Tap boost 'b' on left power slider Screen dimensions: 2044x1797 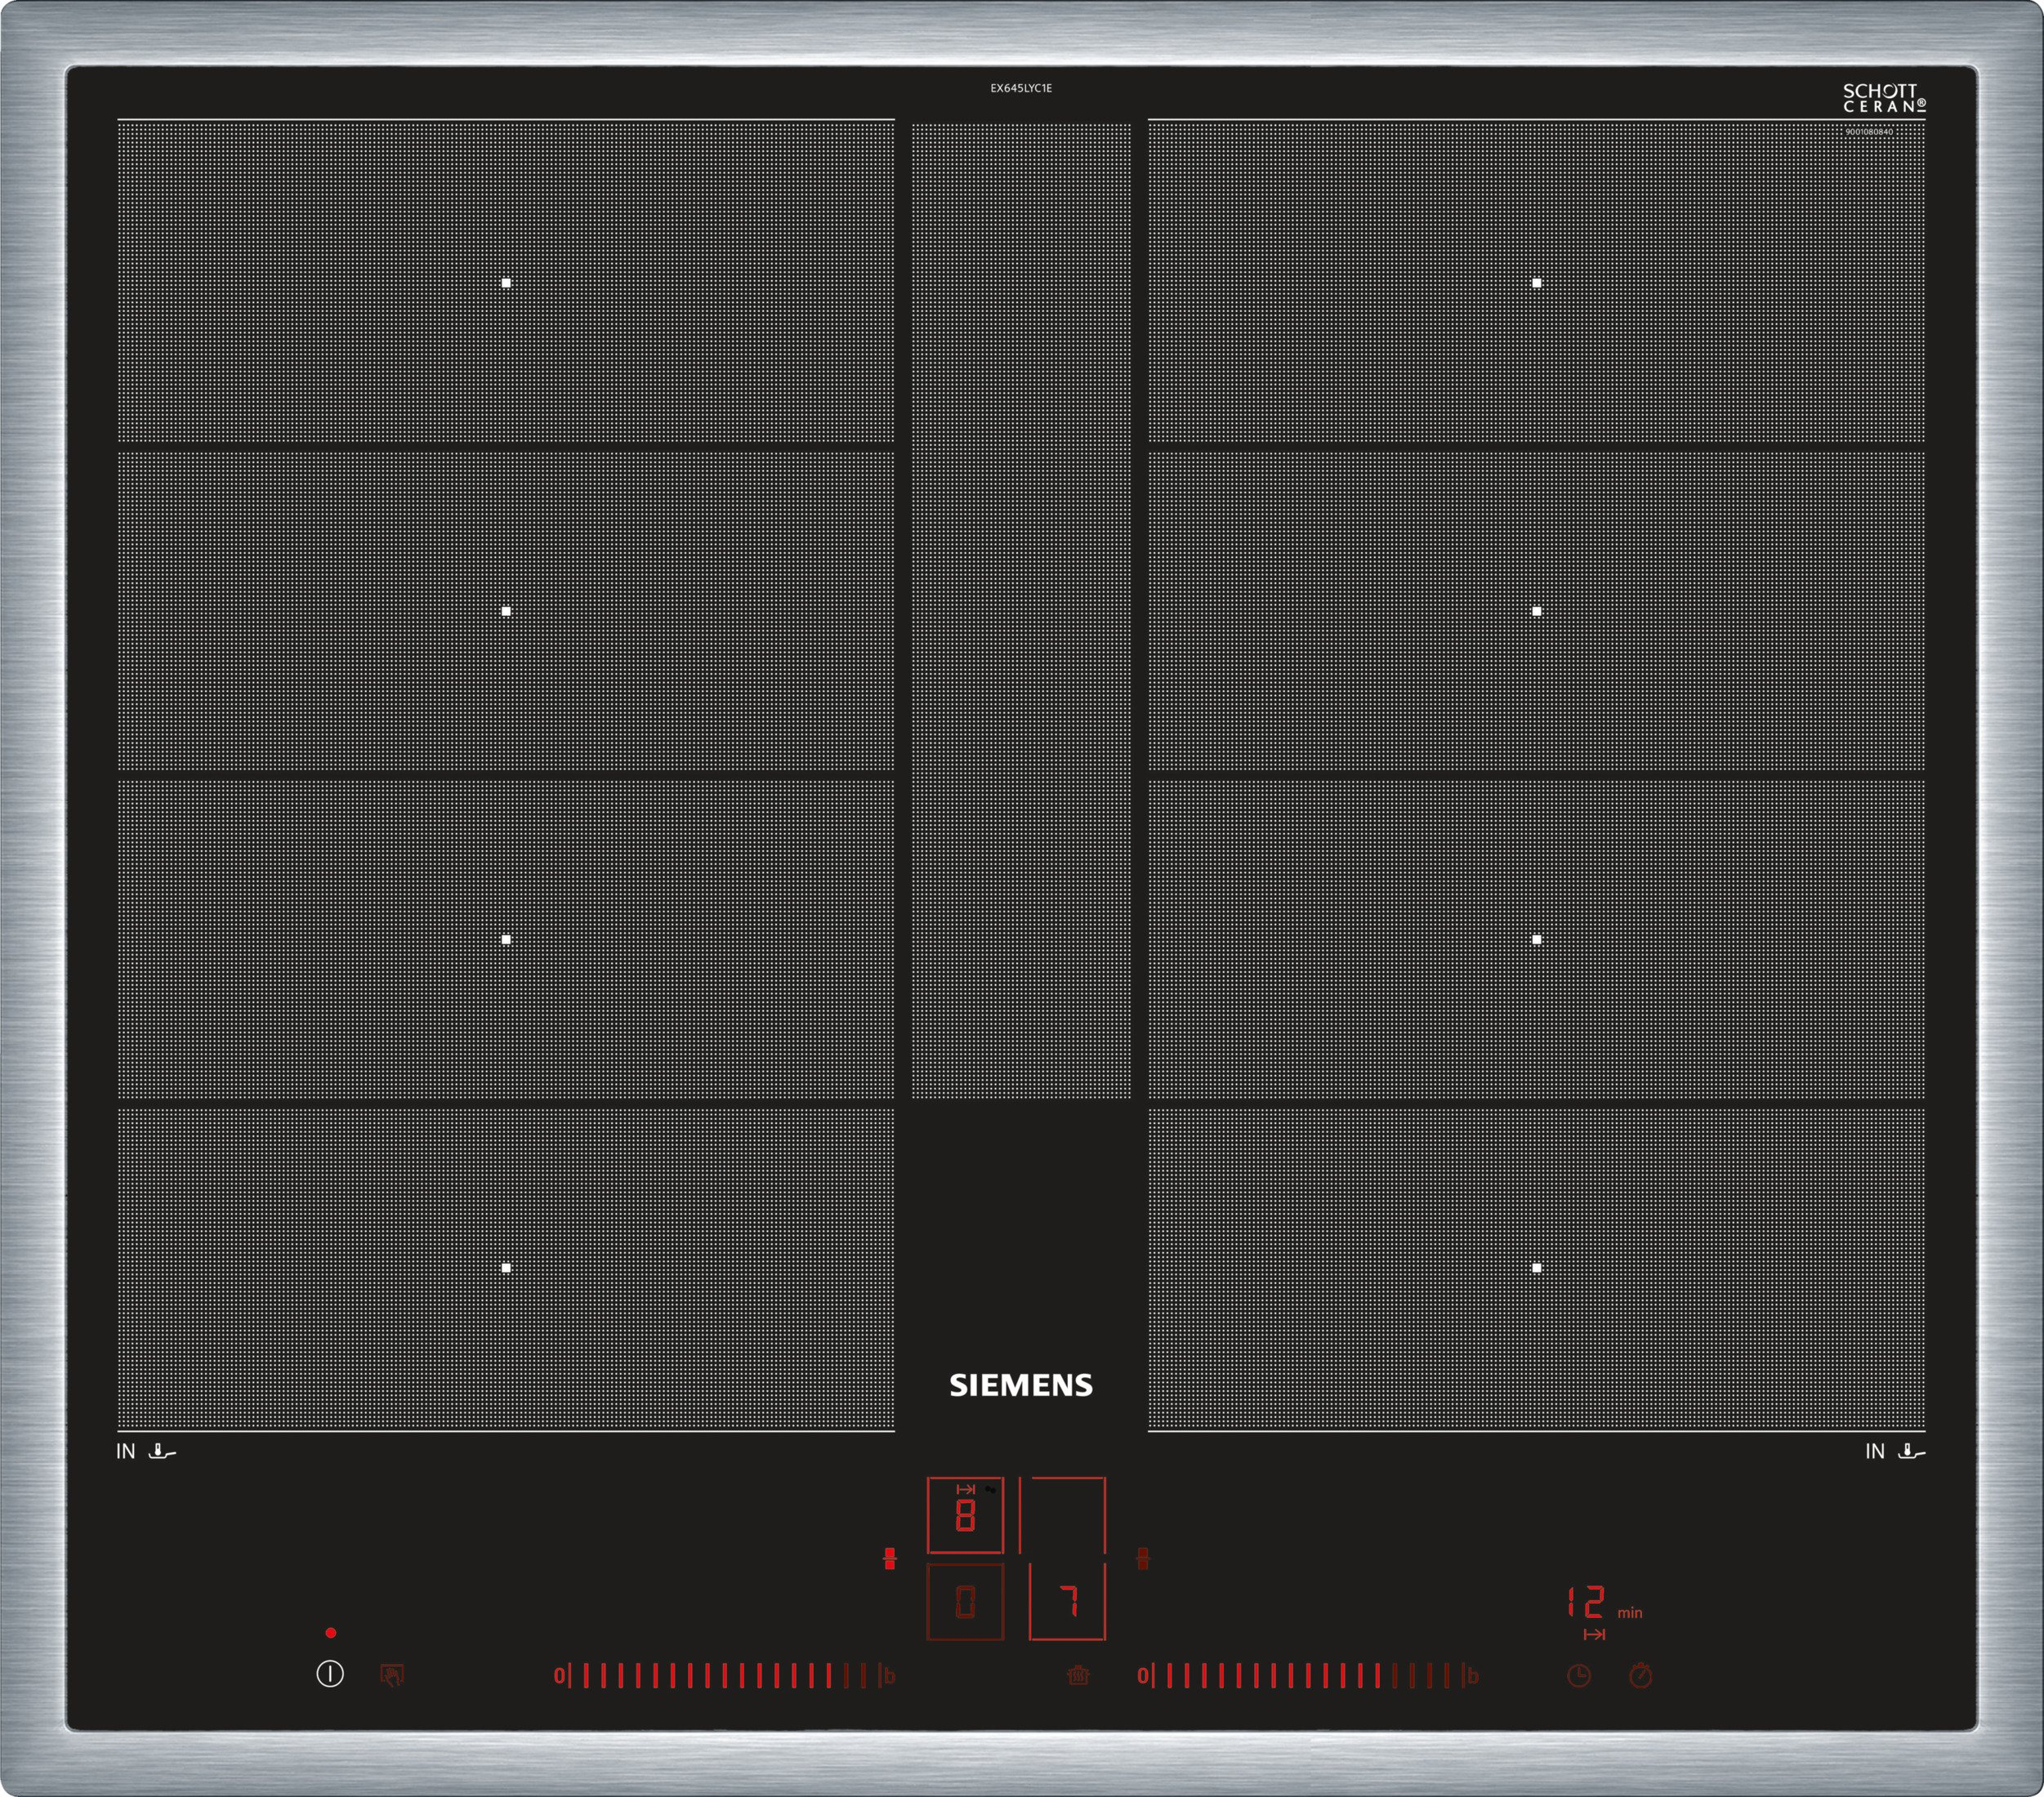[x=889, y=1675]
